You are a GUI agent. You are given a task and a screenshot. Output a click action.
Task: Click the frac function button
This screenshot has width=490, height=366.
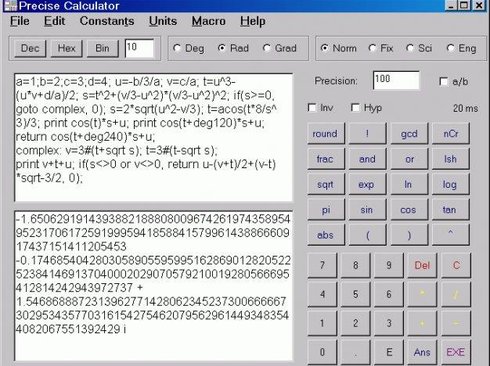326,159
